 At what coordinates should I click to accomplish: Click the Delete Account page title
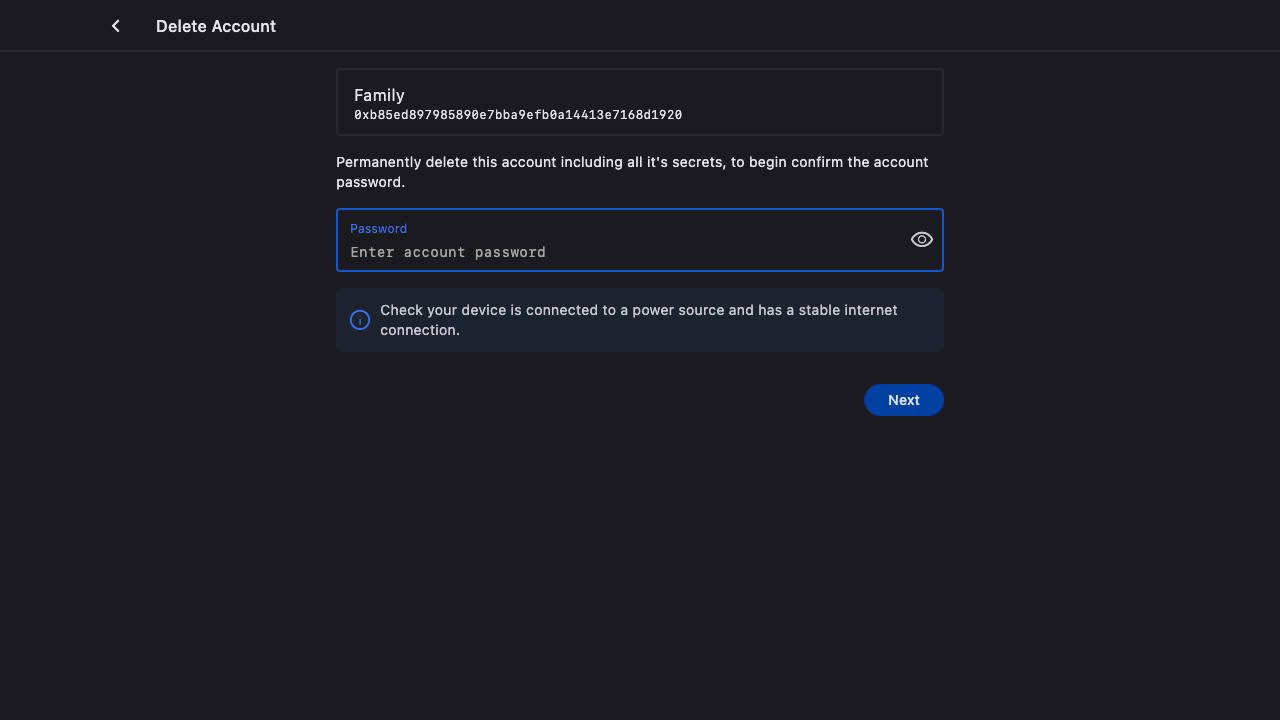pos(216,26)
